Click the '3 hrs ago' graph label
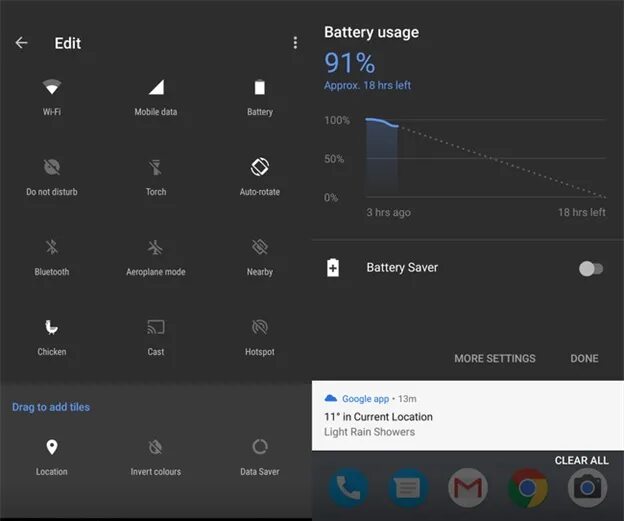The width and height of the screenshot is (624, 521). pos(388,212)
